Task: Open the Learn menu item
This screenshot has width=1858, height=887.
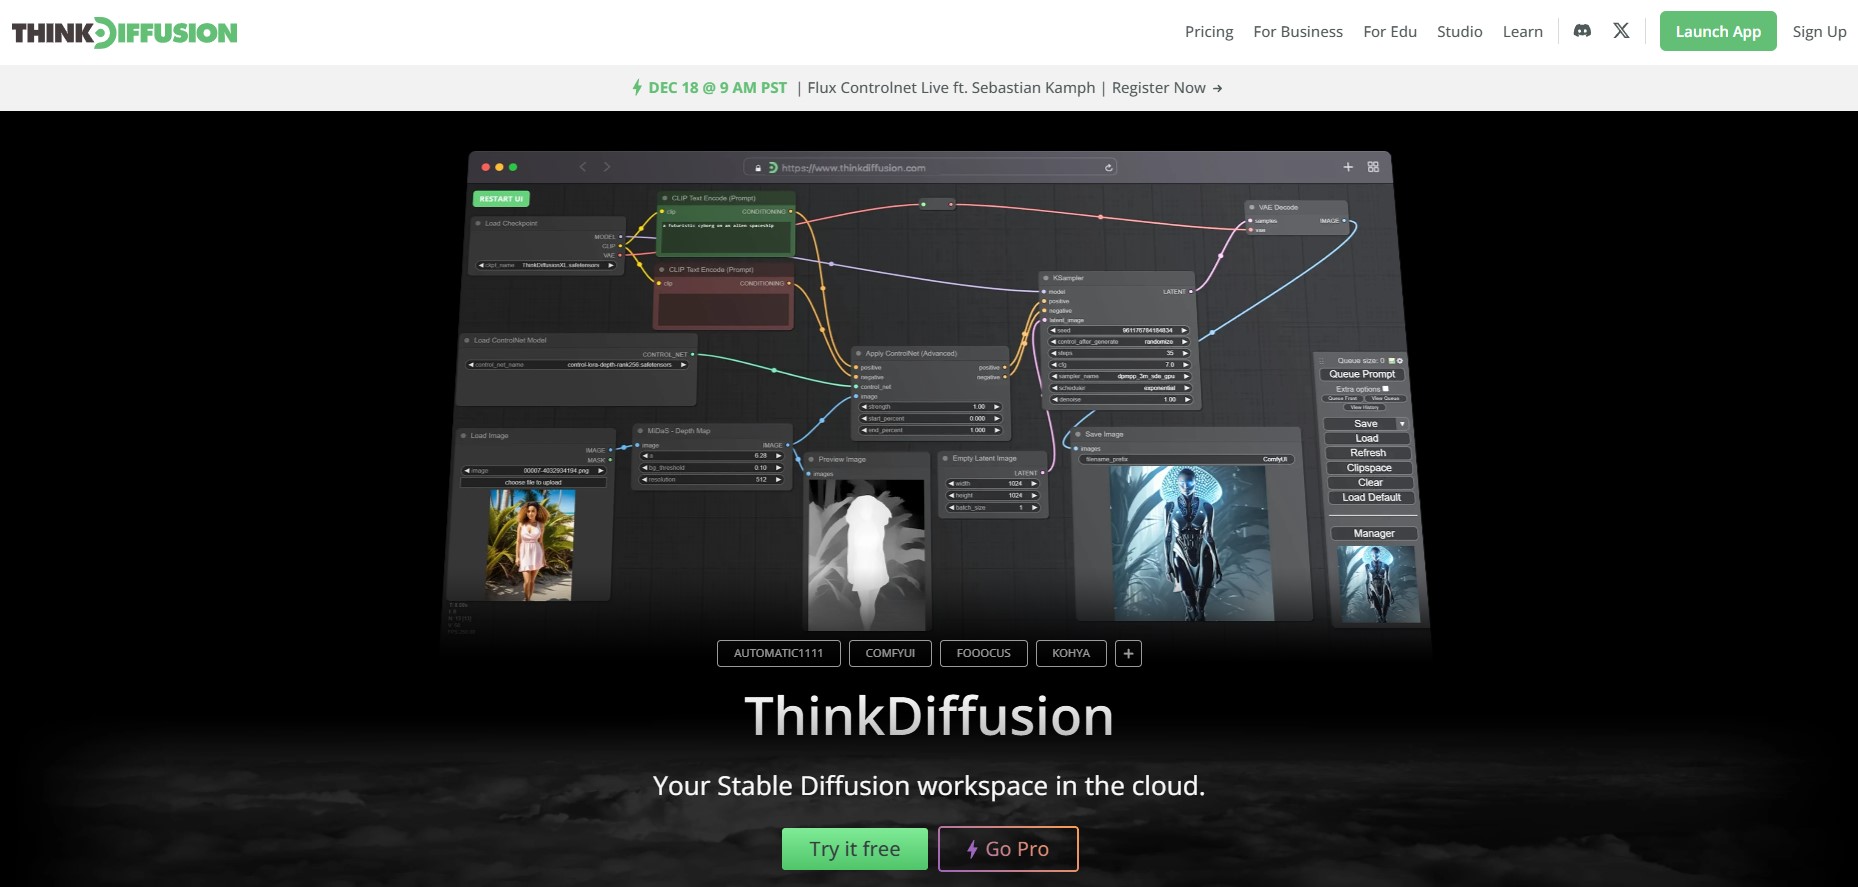Action: 1522,31
